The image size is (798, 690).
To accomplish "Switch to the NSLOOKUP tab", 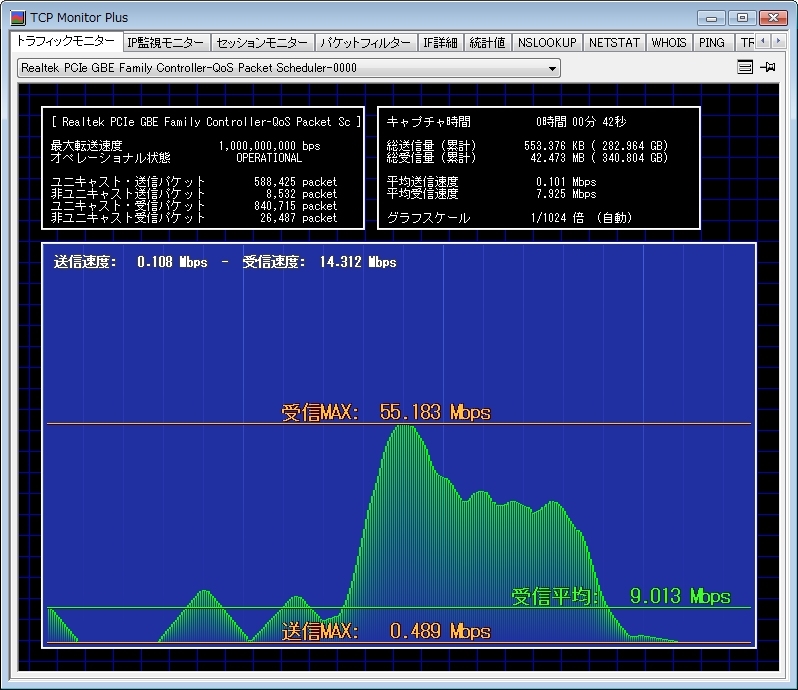I will pos(548,43).
